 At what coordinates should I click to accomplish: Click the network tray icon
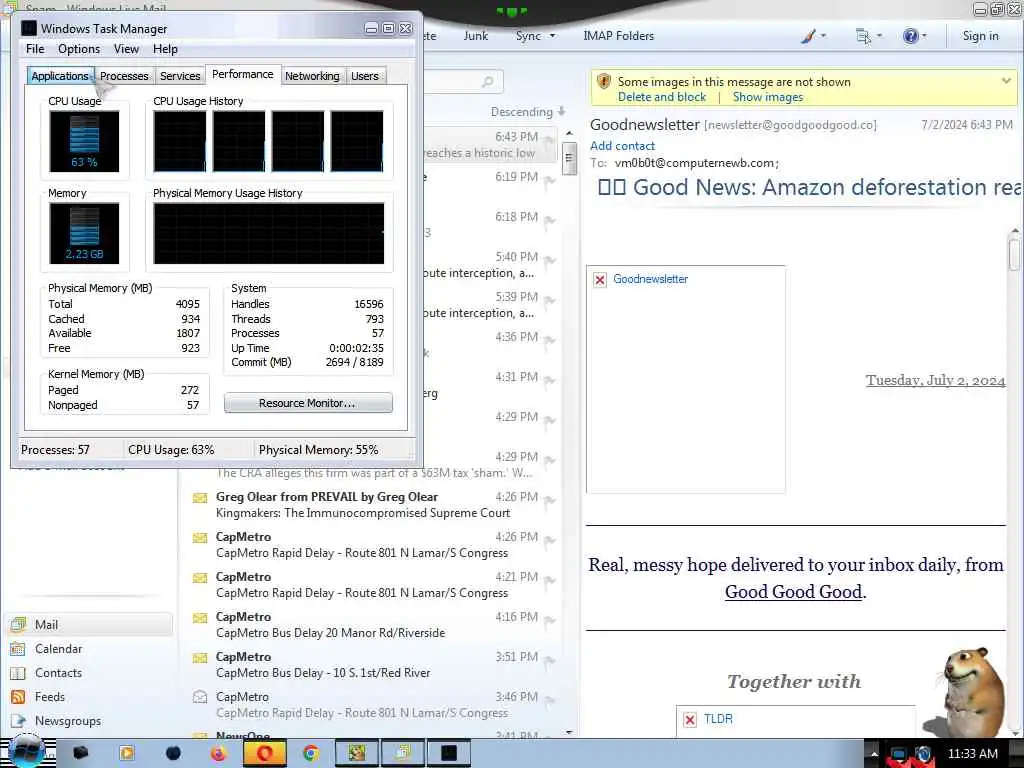(x=899, y=754)
